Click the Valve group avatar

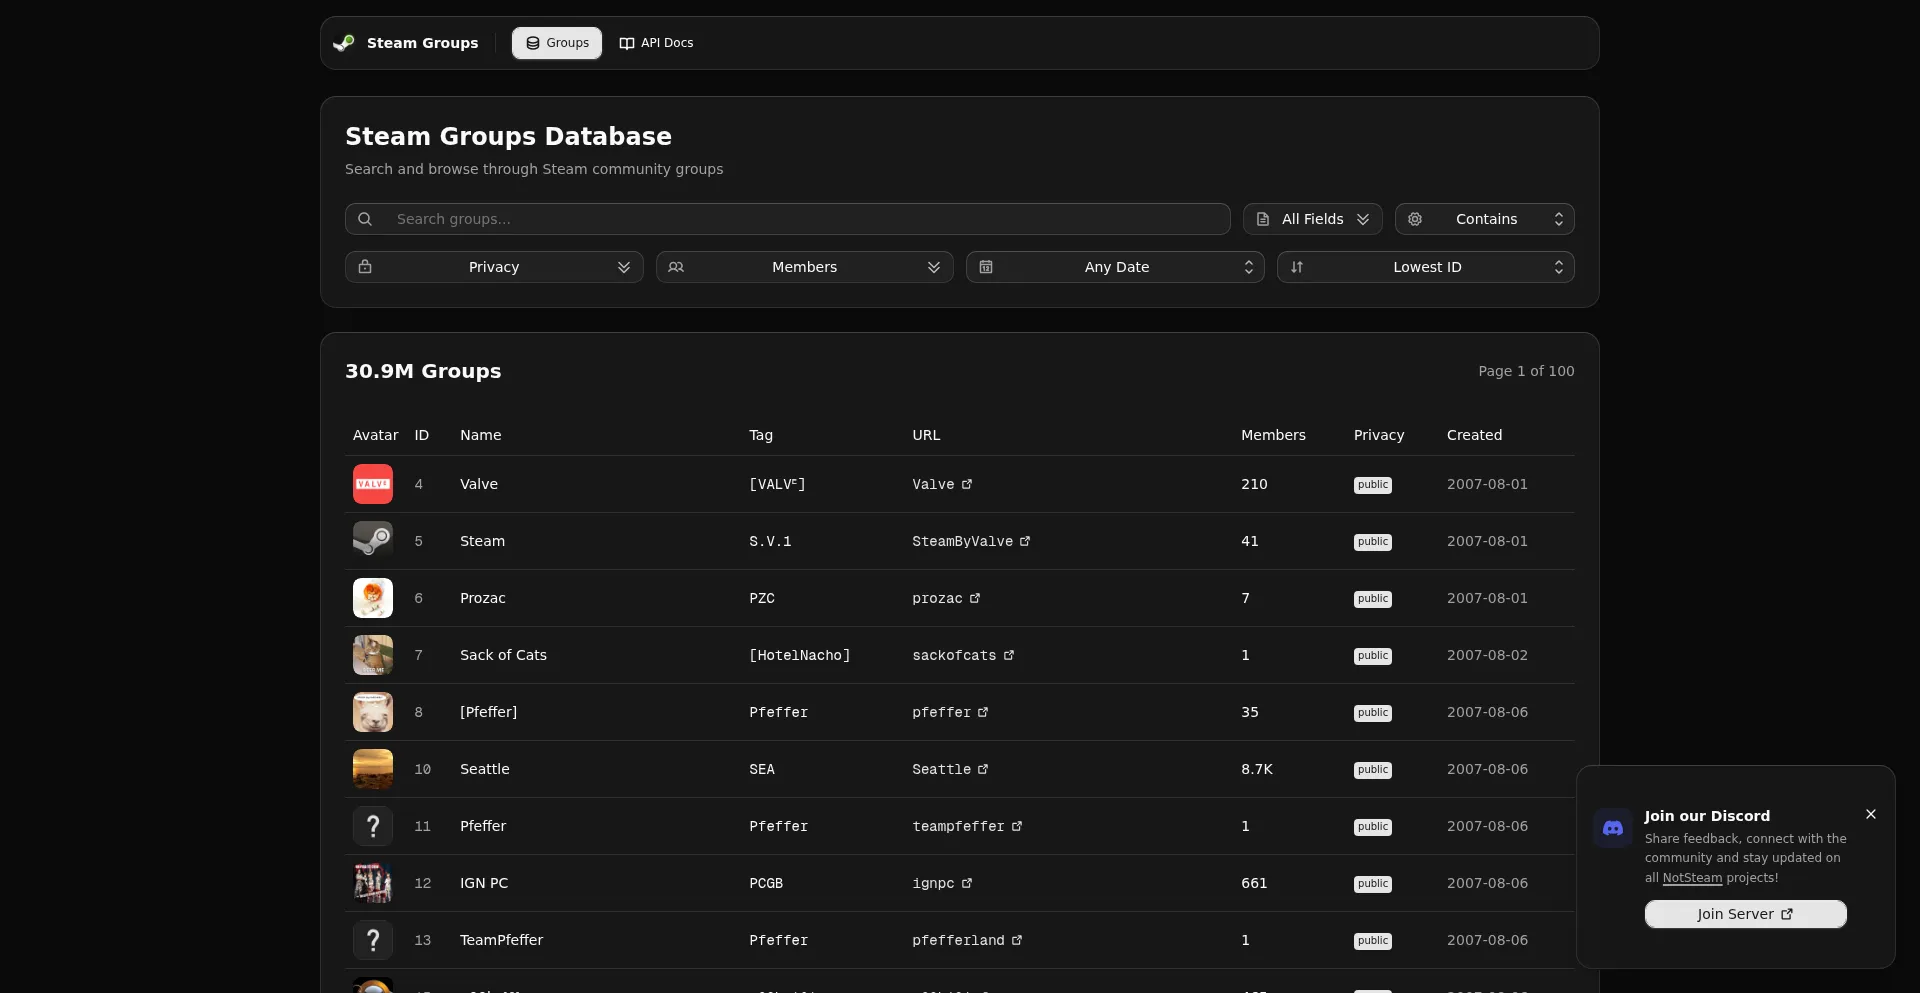point(373,484)
